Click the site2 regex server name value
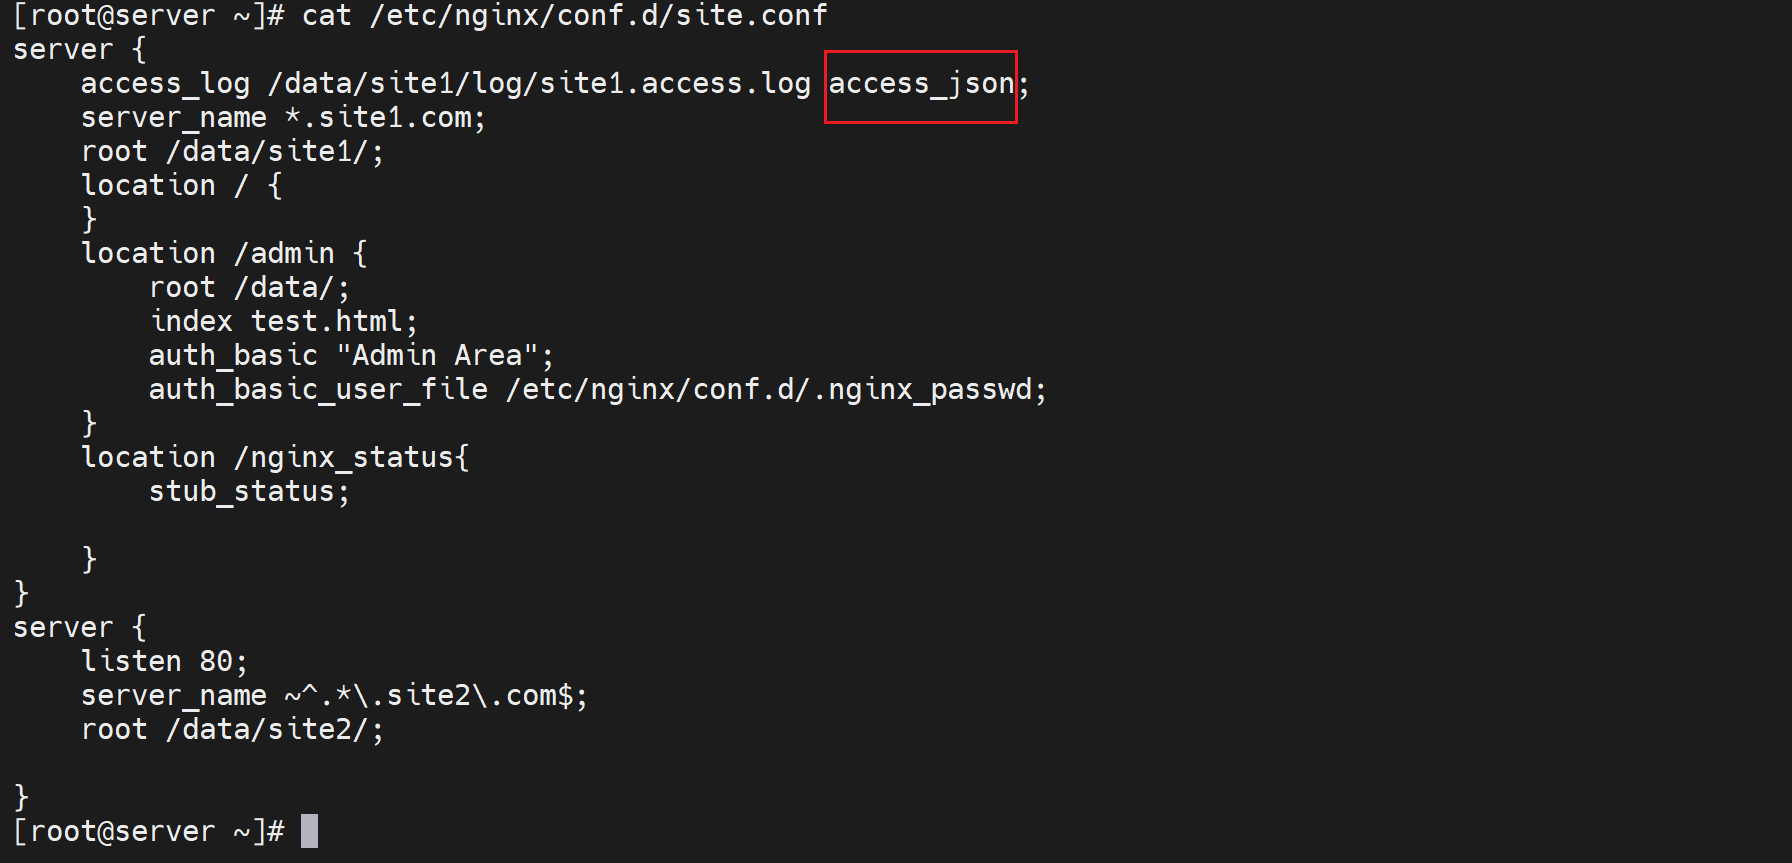The height and width of the screenshot is (863, 1792). 436,696
